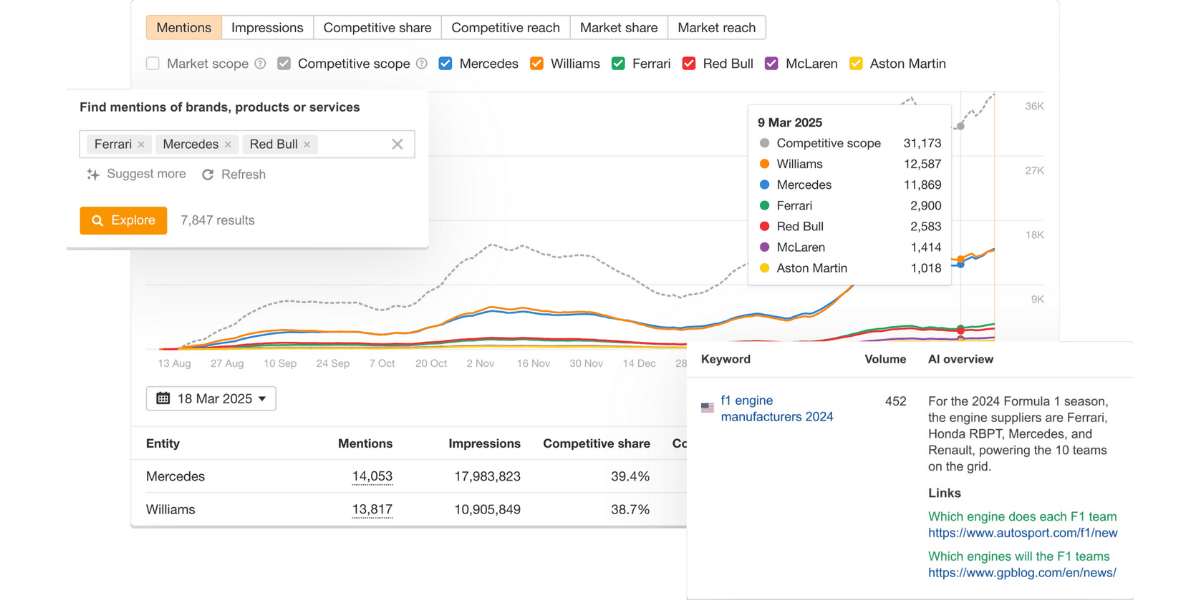The width and height of the screenshot is (1200, 600).
Task: Enable the Market scope checkbox
Action: [153, 63]
